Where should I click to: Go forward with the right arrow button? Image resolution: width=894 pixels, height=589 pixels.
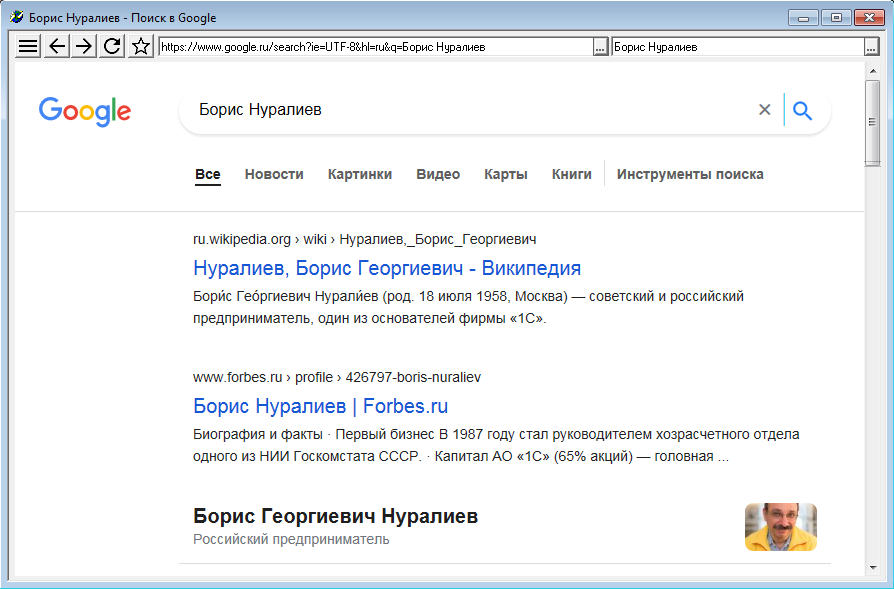84,46
